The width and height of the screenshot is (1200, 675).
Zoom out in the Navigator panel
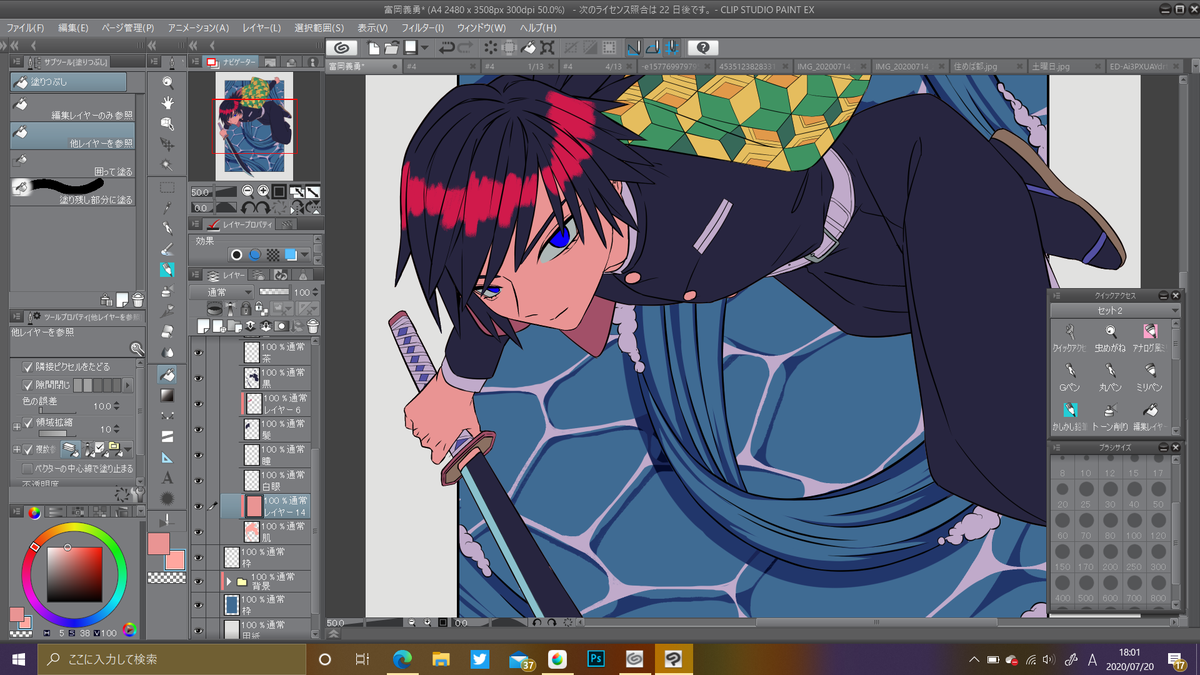click(247, 191)
